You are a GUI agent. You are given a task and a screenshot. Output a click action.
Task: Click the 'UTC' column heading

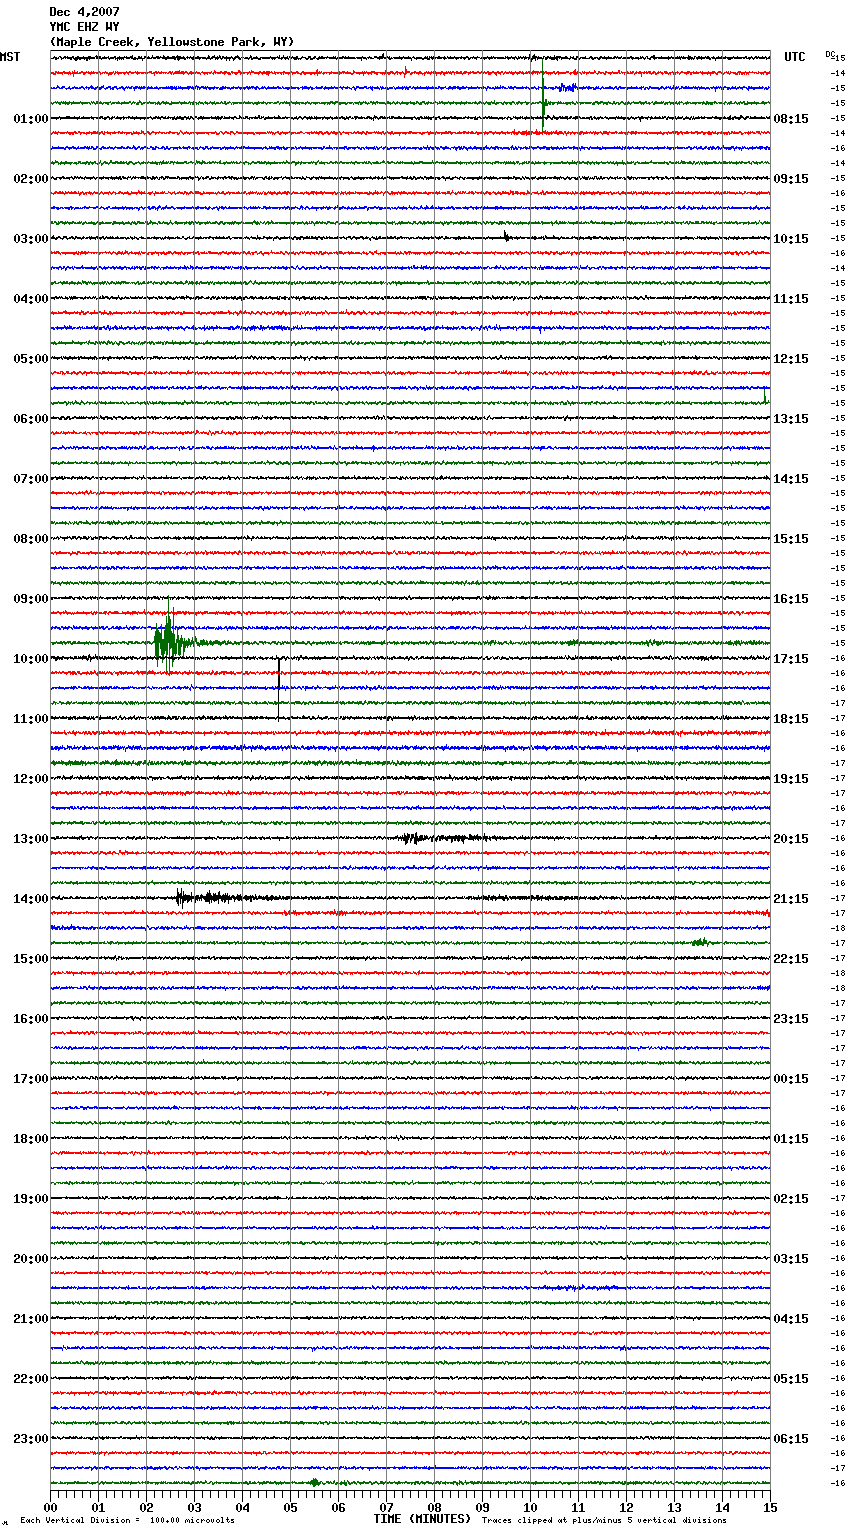click(795, 57)
